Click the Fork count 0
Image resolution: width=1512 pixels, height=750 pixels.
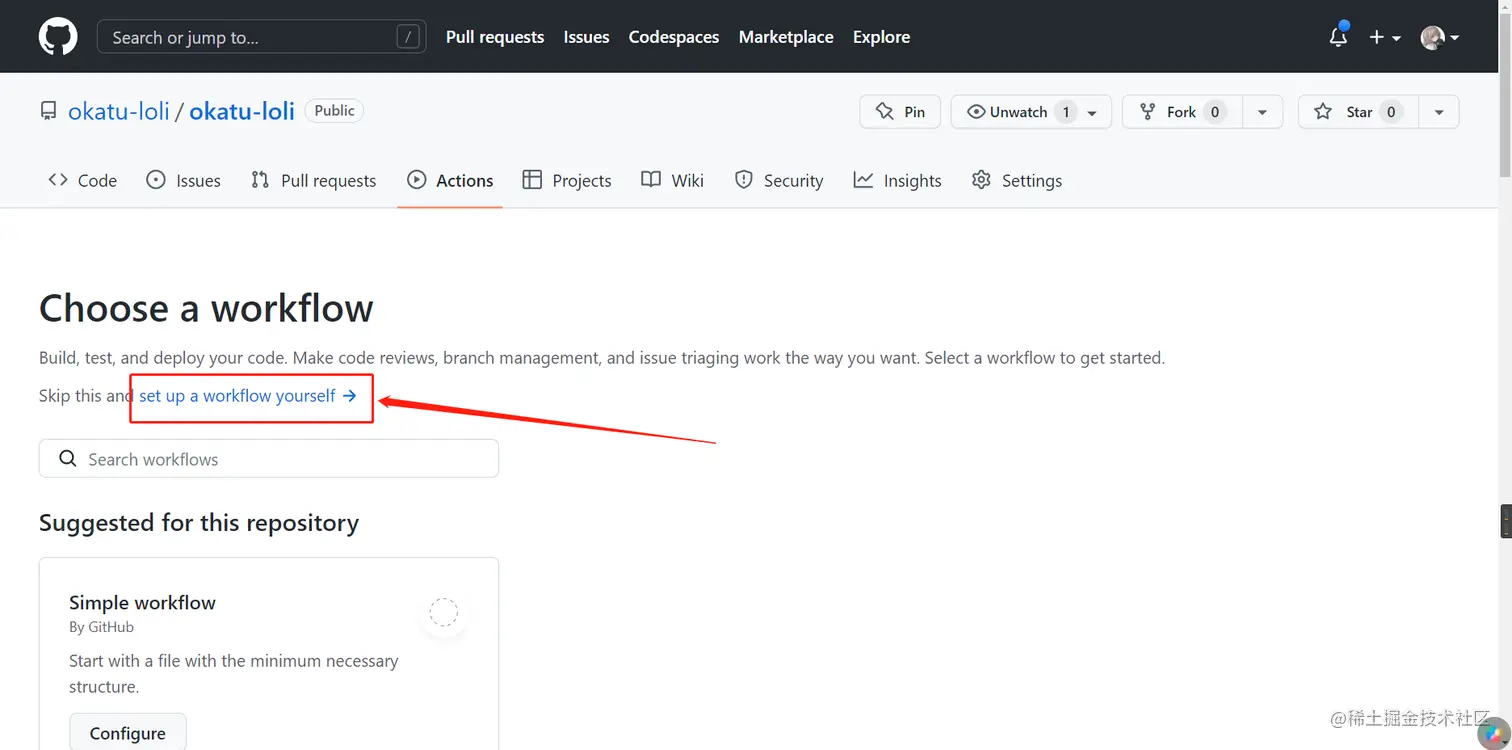point(1215,112)
